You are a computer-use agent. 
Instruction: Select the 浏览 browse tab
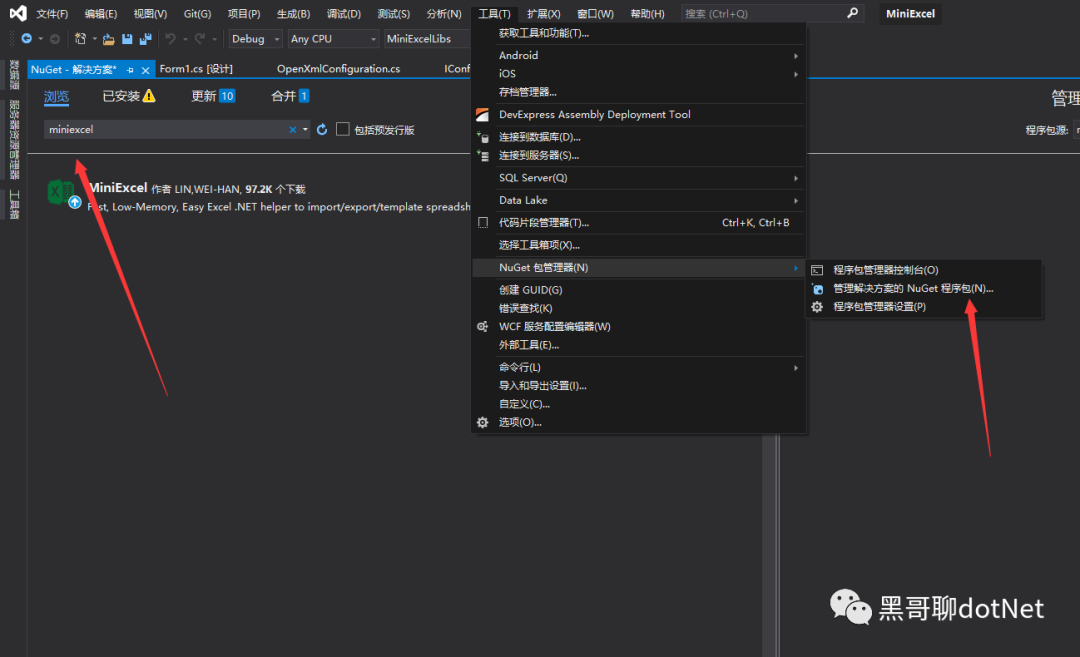(56, 96)
